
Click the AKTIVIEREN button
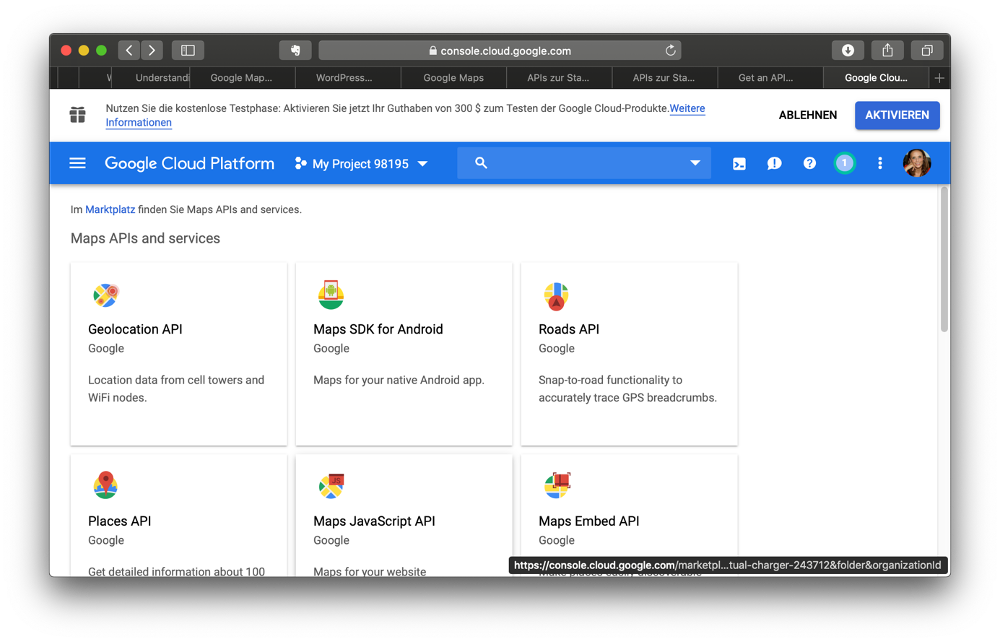[x=897, y=115]
